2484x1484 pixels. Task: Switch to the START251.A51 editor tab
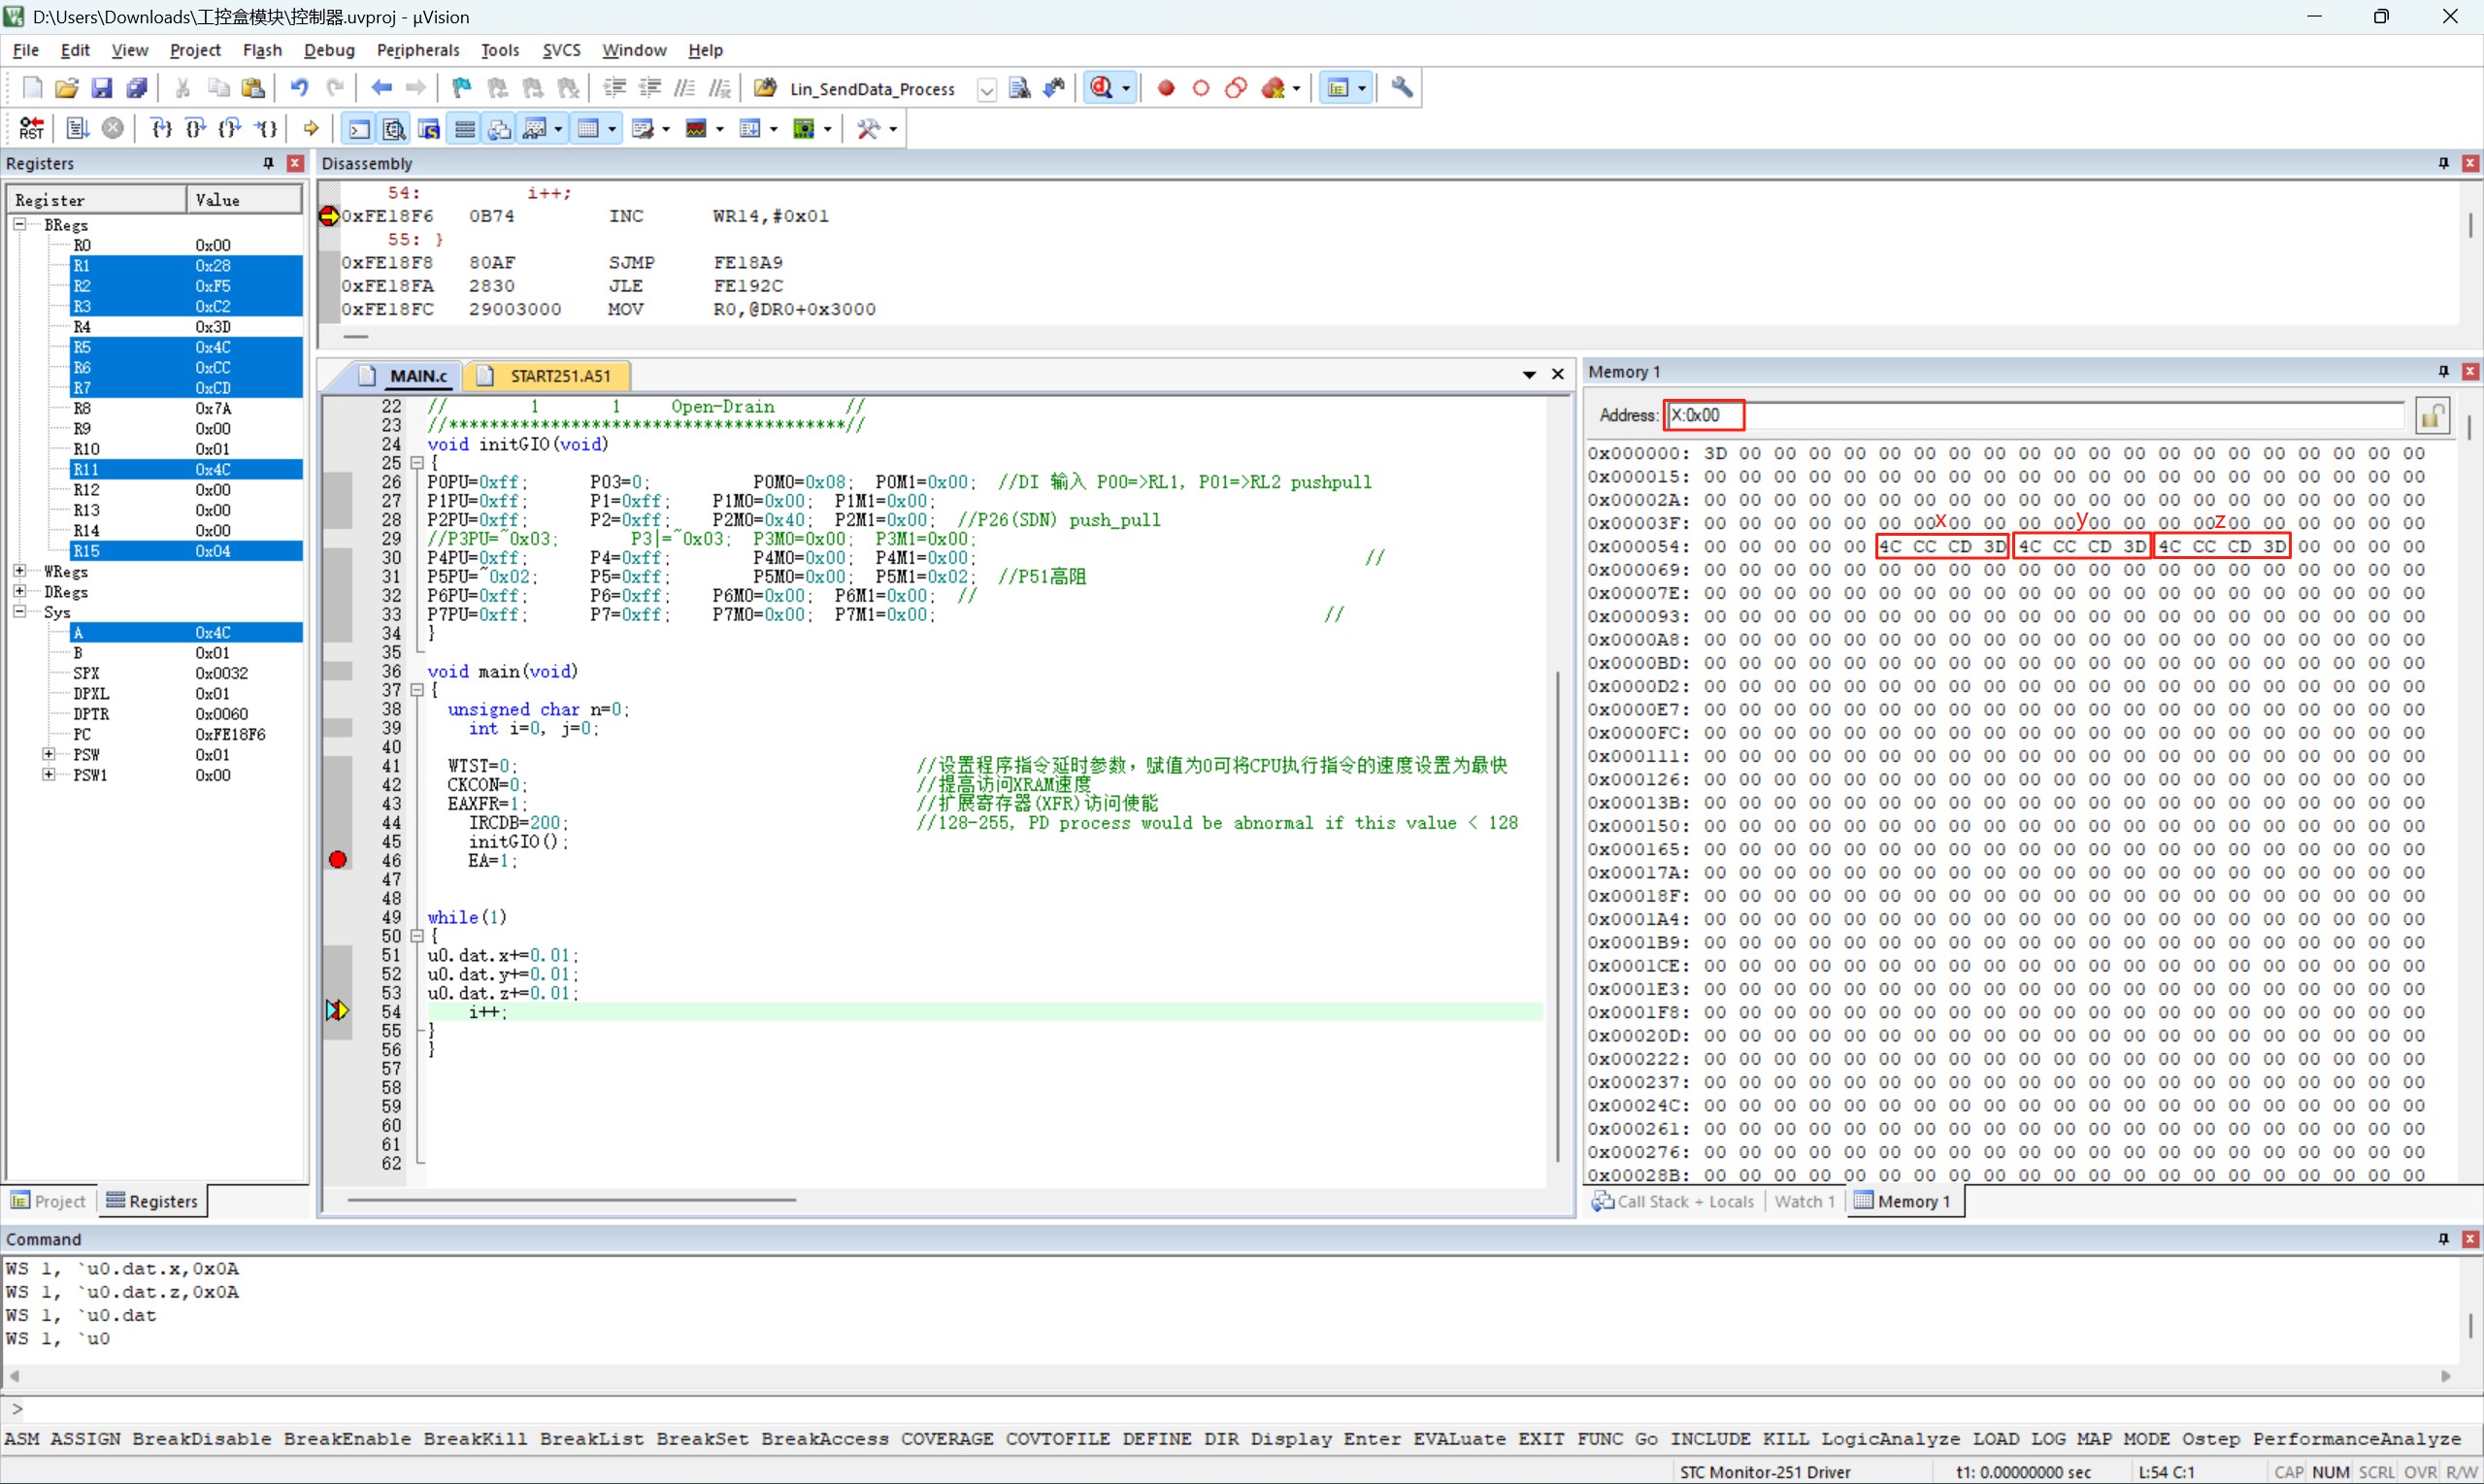tap(558, 375)
